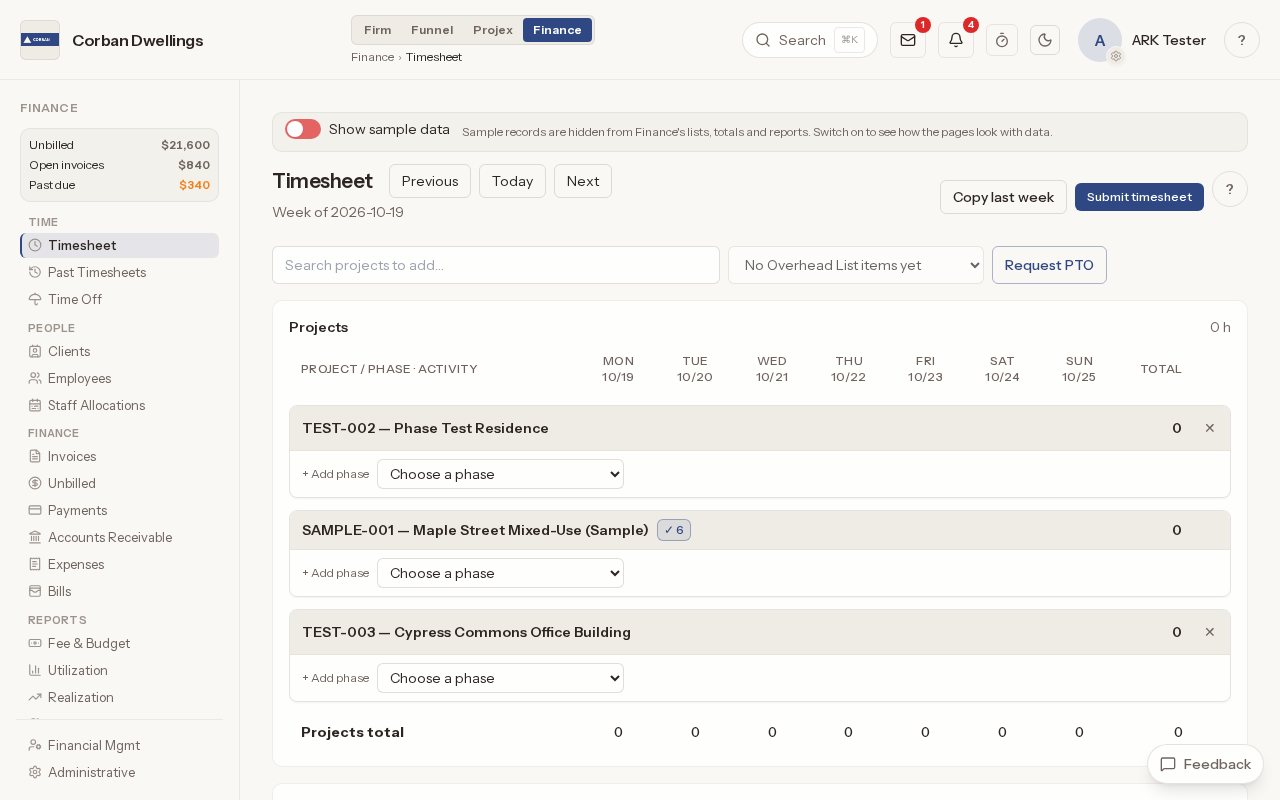Screen dimensions: 1280x800
Task: Open the ARK Tester avatar
Action: pos(1100,40)
